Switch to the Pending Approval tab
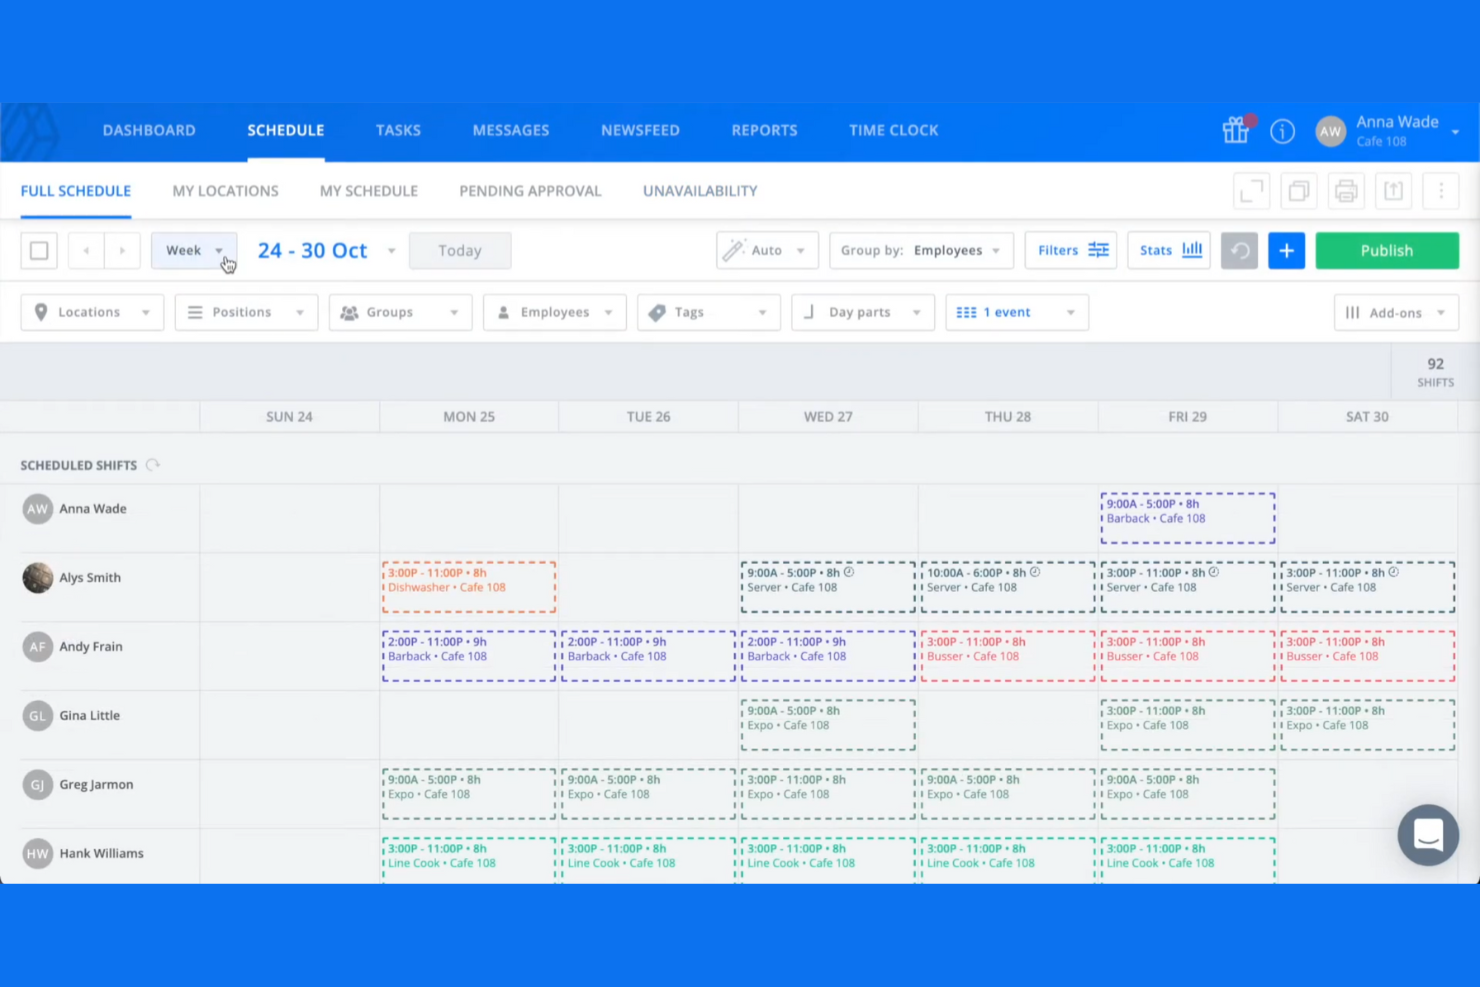 coord(530,190)
